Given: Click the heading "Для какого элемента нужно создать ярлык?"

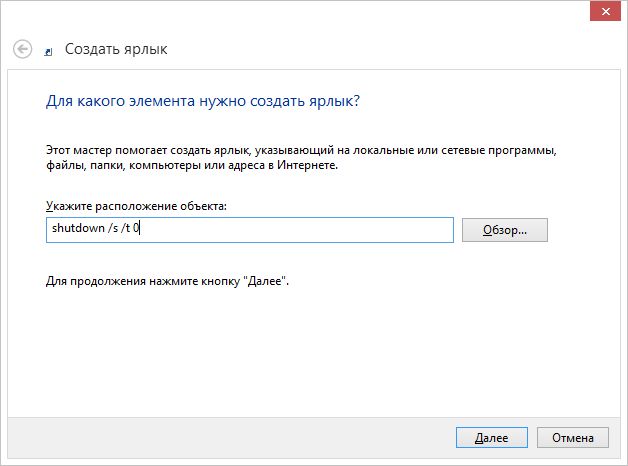Looking at the screenshot, I should coord(203,101).
